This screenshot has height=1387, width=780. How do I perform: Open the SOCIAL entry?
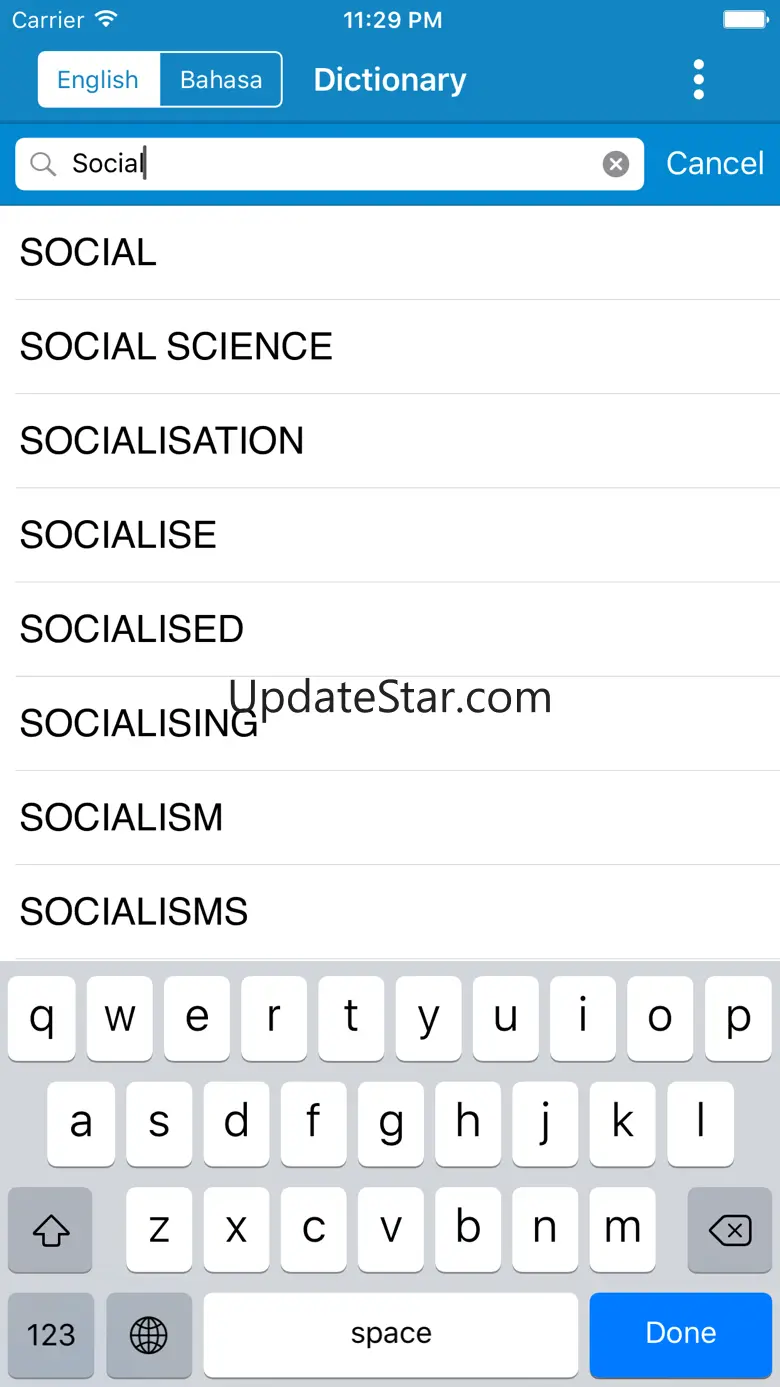pos(89,253)
